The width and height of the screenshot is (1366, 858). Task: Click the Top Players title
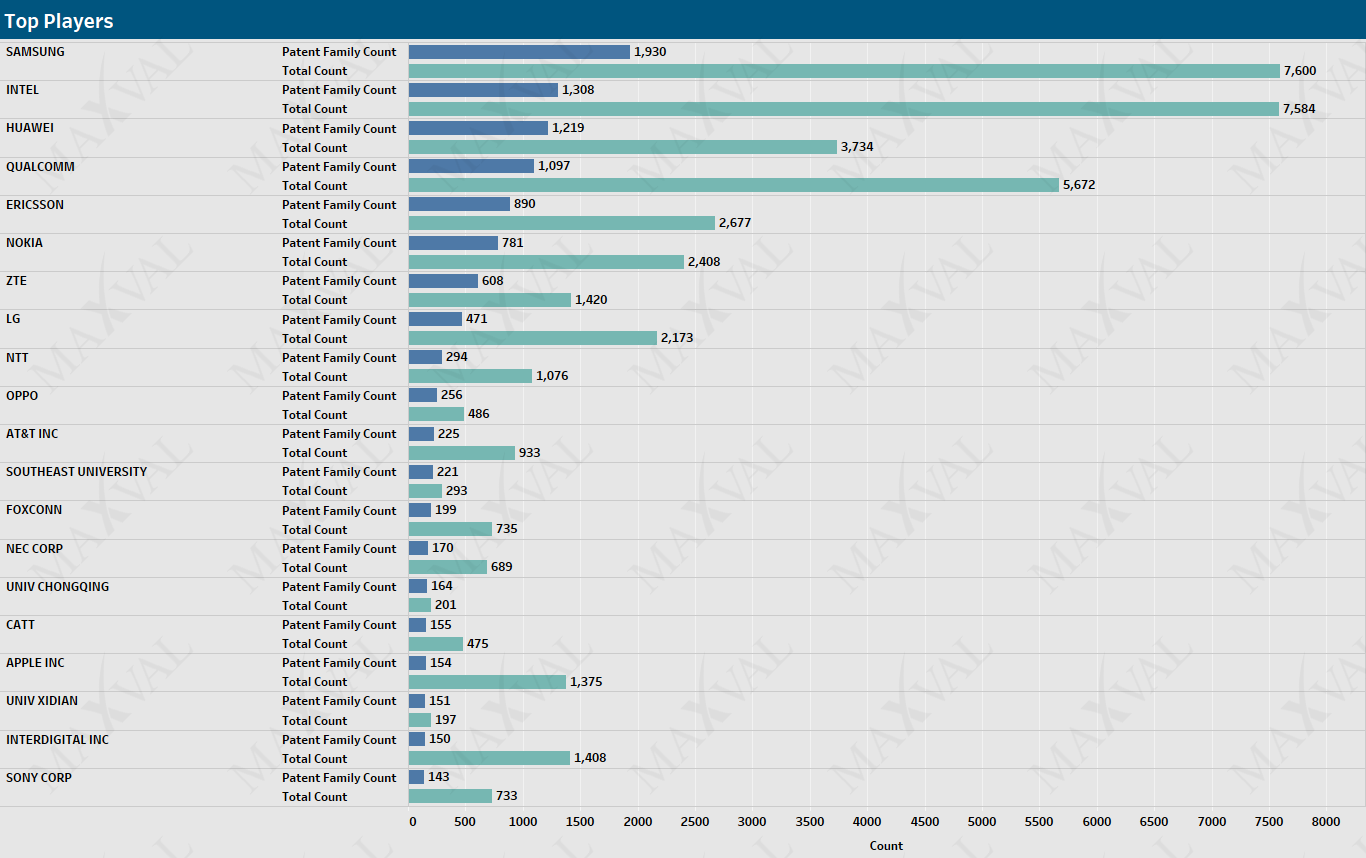[59, 21]
